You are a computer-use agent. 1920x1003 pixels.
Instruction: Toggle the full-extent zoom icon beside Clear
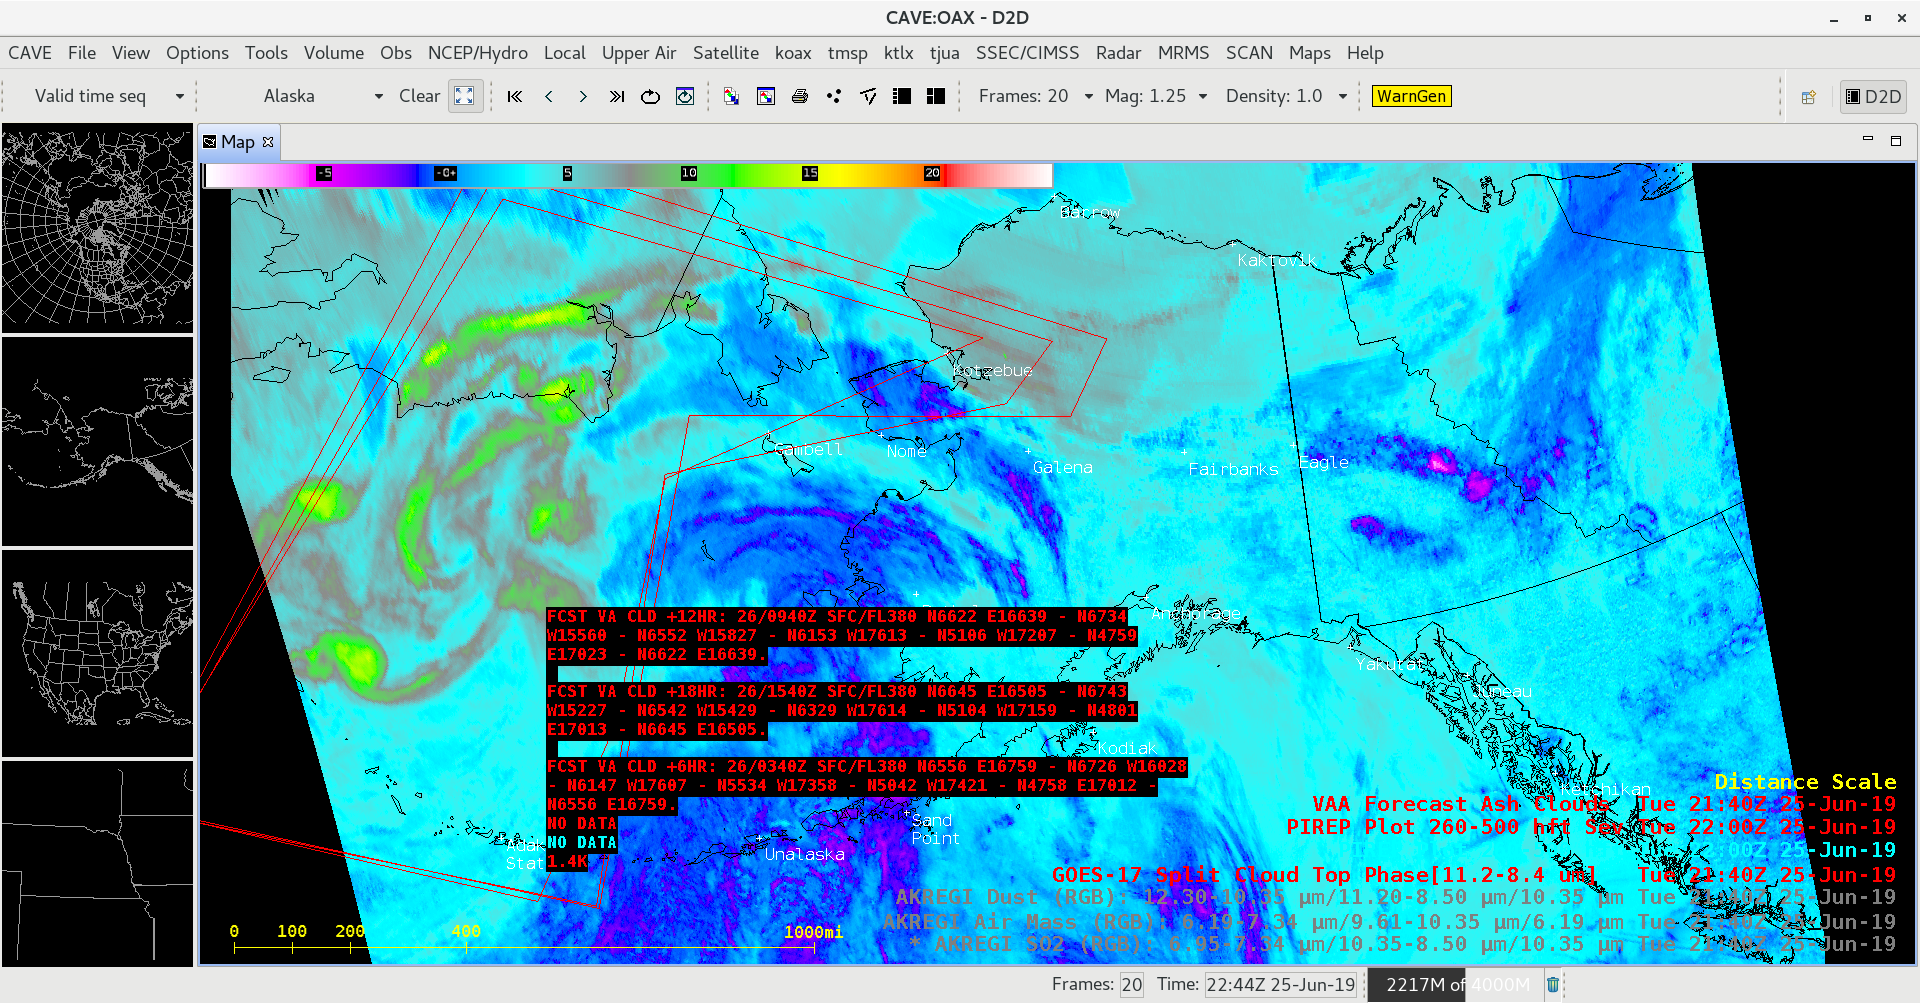point(465,96)
